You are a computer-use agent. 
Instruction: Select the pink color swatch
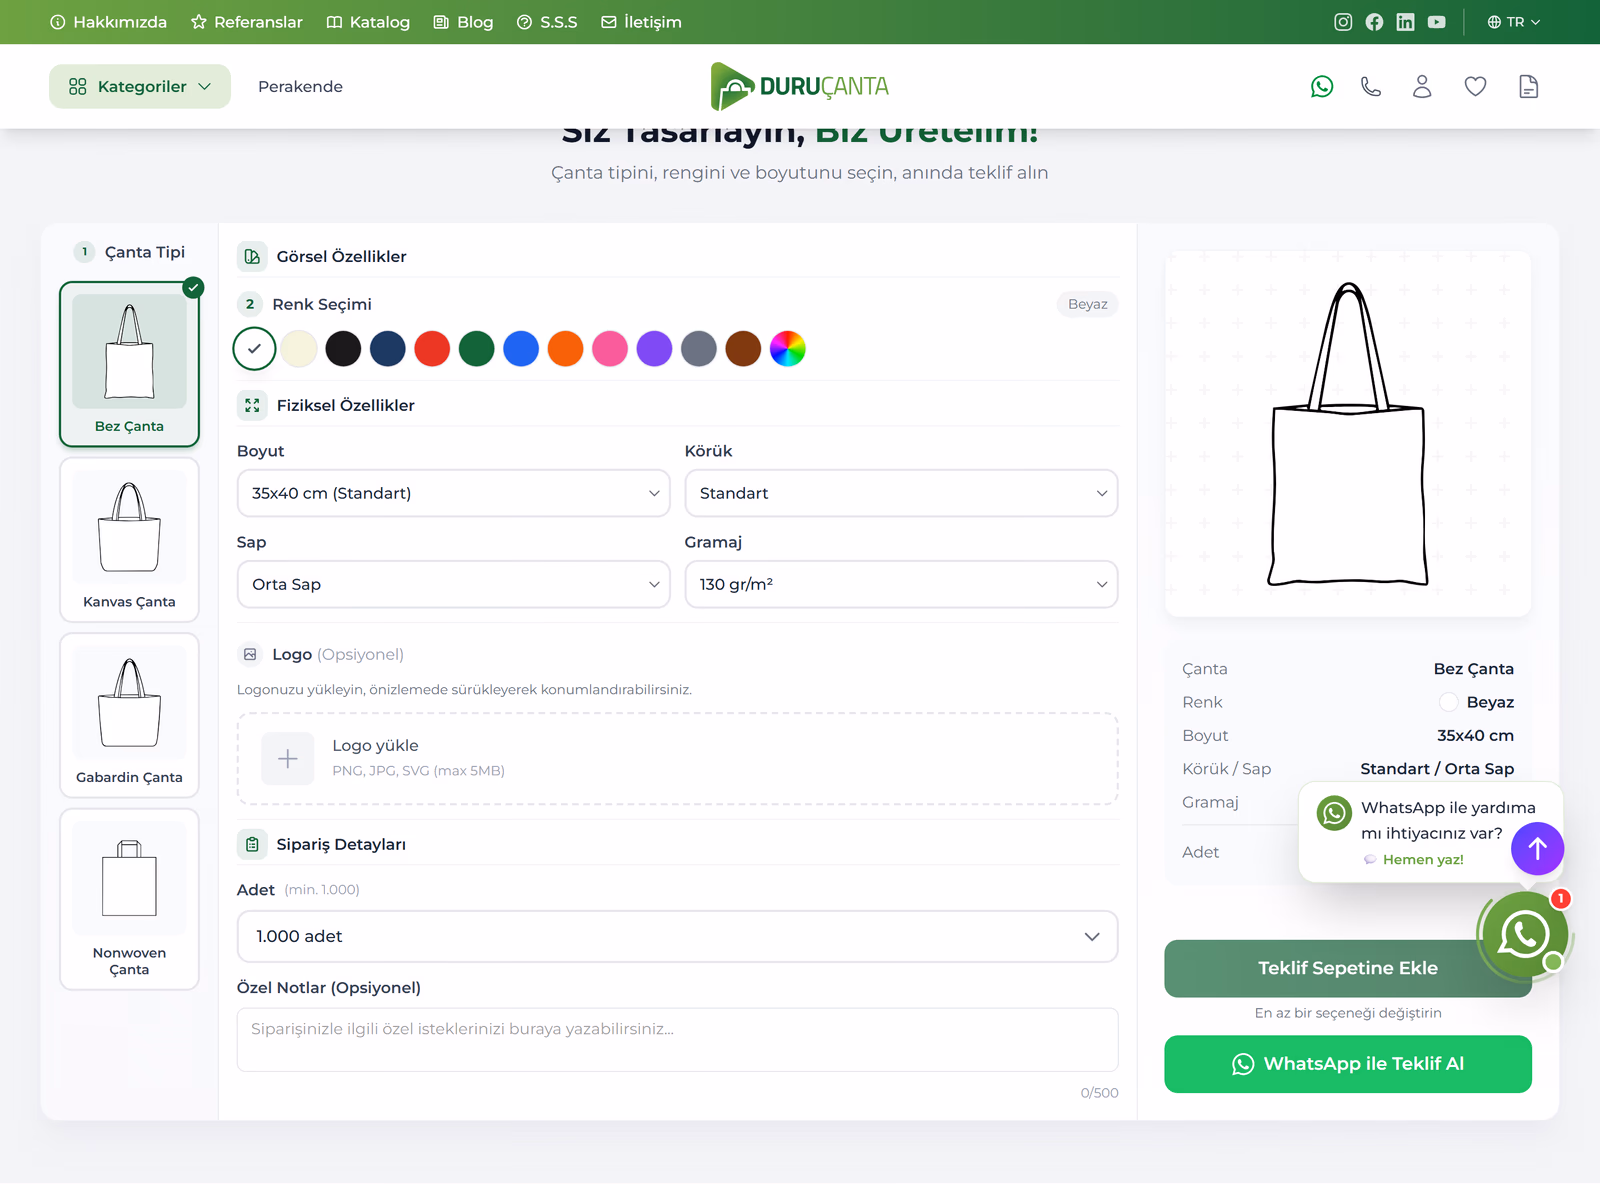(x=610, y=349)
